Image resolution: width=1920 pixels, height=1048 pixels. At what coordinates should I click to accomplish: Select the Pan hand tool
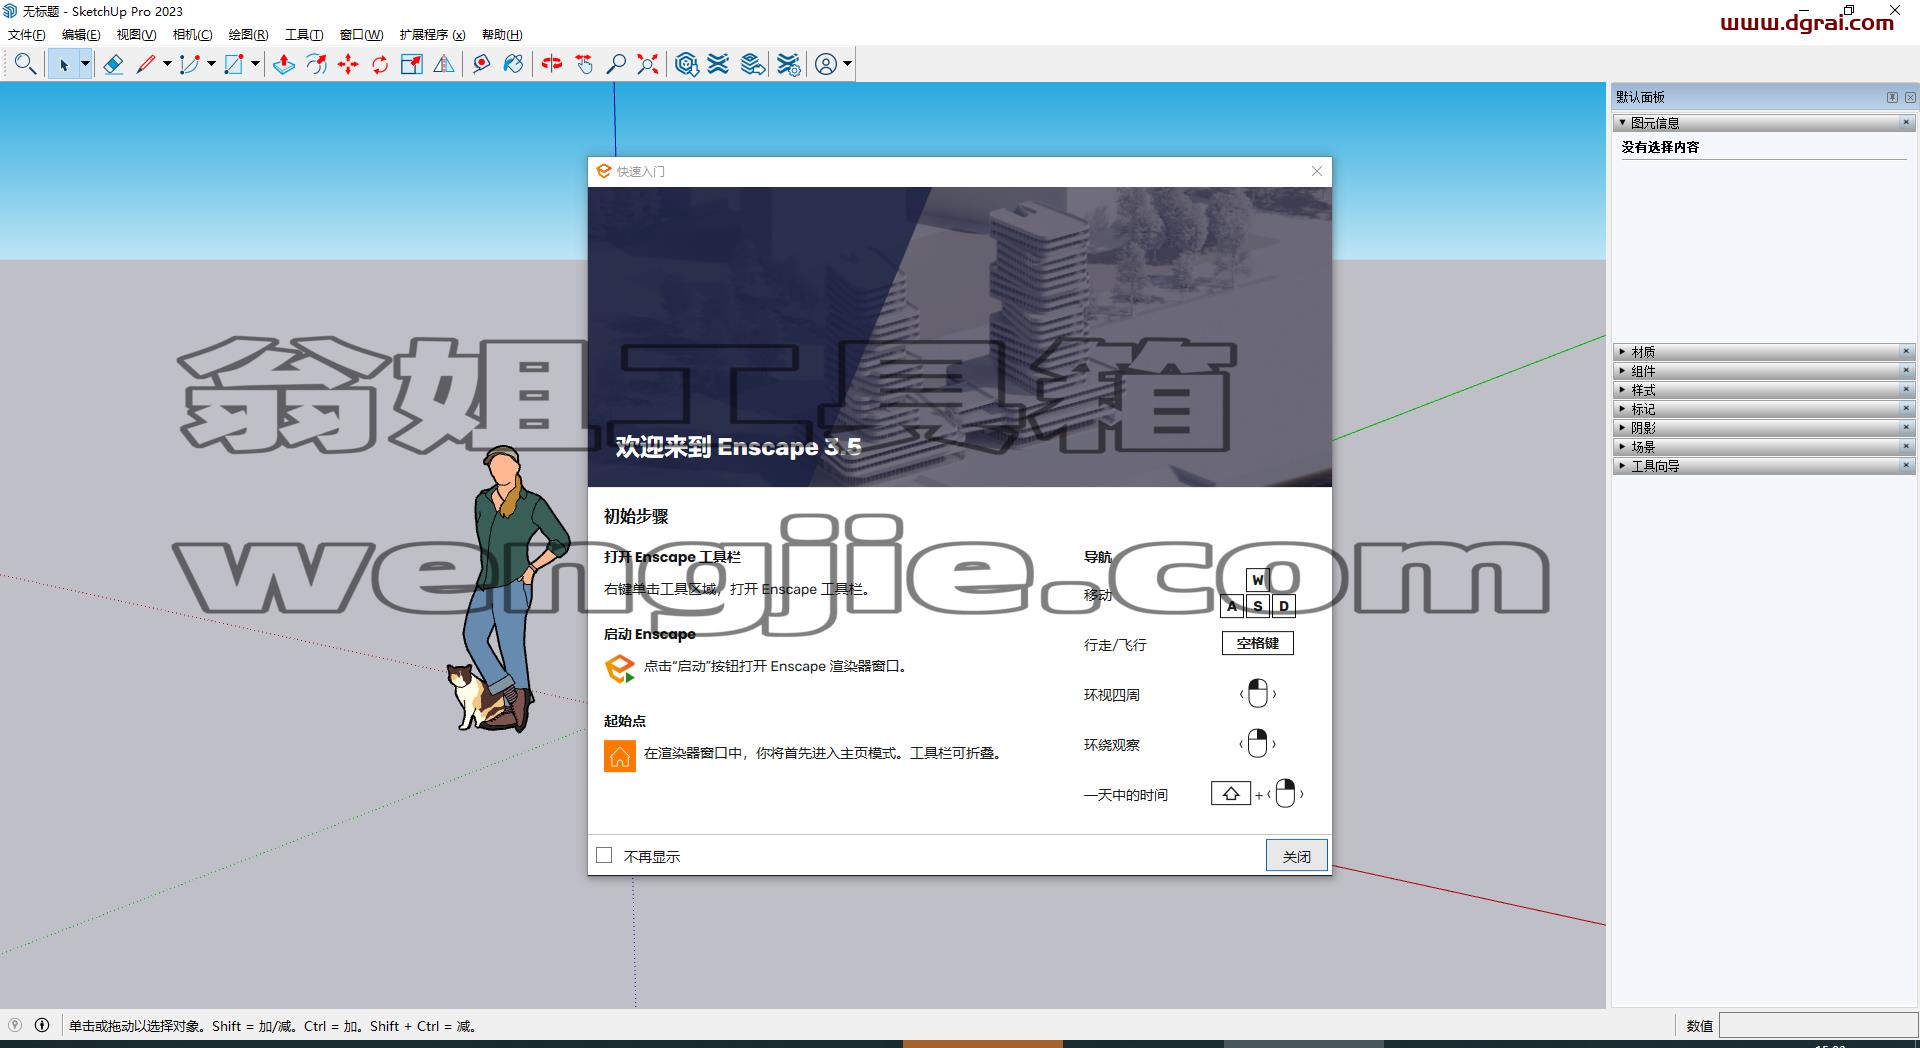[584, 64]
